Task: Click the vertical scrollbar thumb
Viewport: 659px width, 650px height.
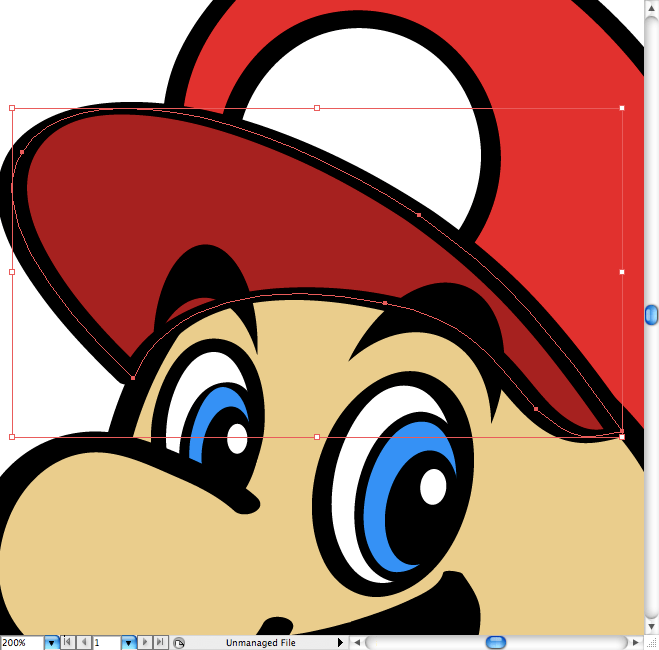Action: click(651, 315)
